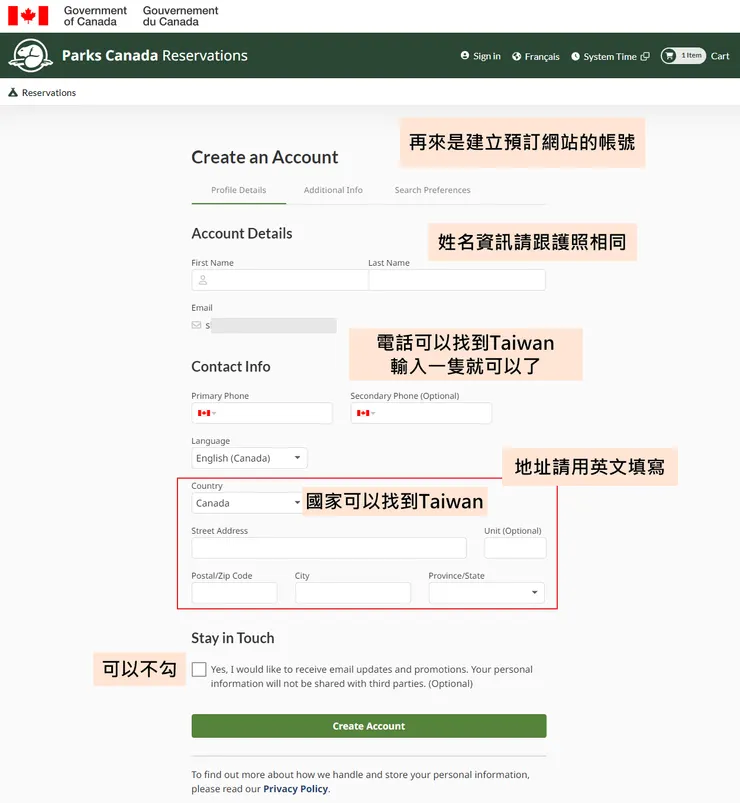Click the Create an Account heading
The height and width of the screenshot is (803, 740).
tap(265, 157)
